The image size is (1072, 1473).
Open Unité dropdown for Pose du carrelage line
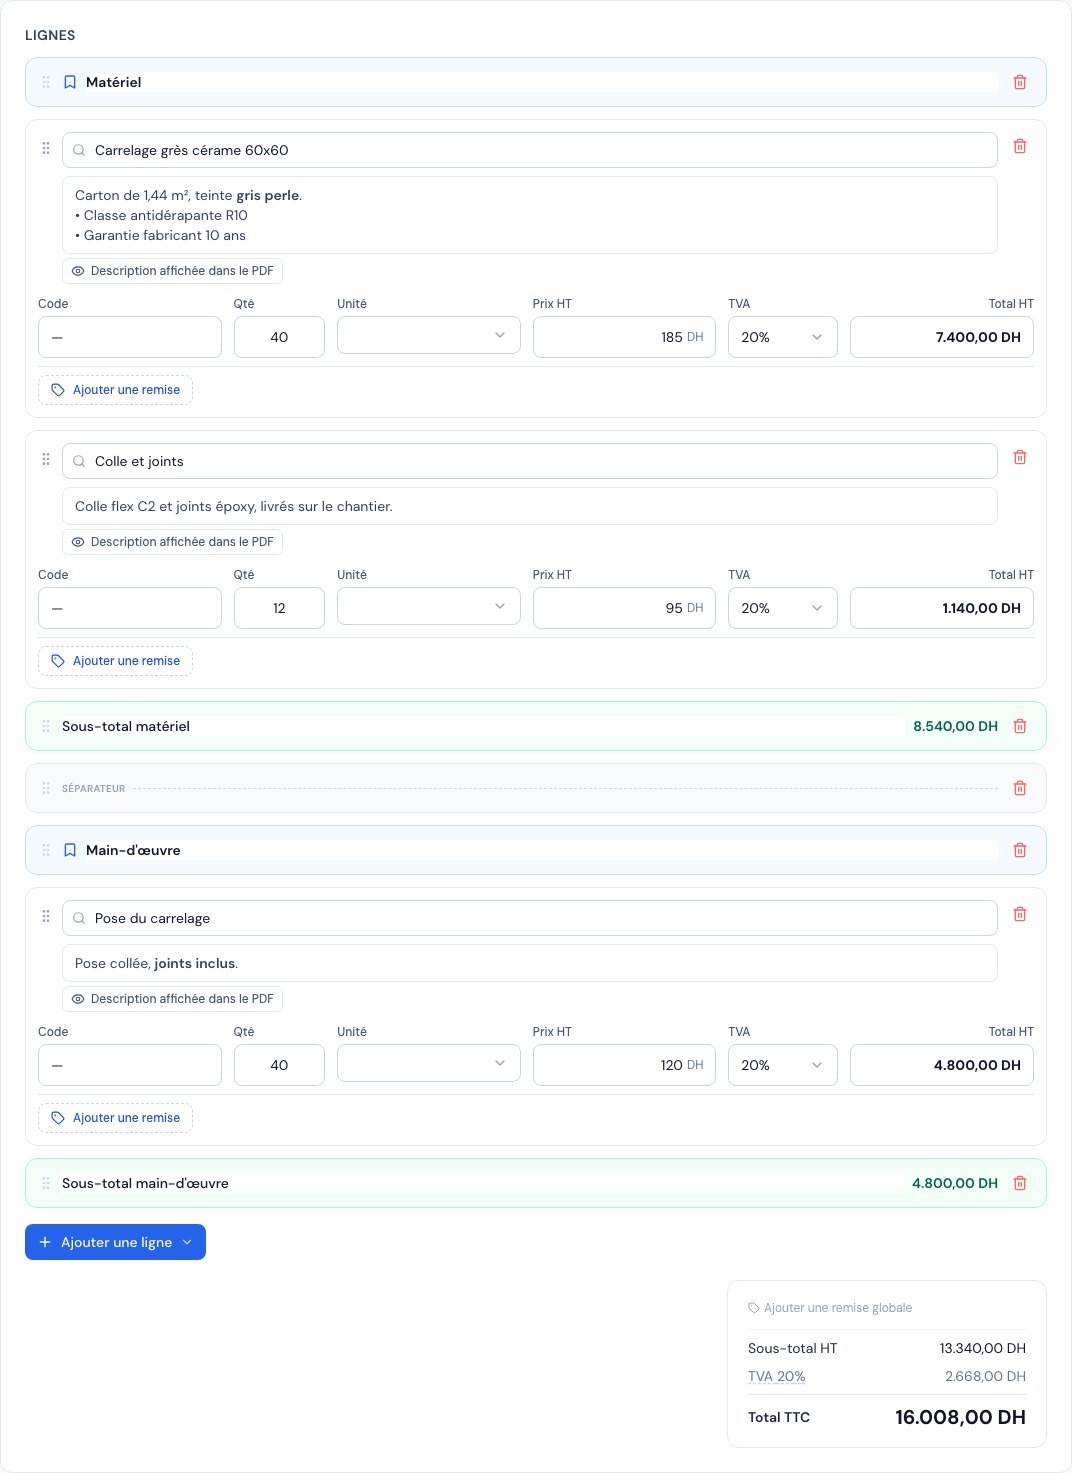click(428, 1064)
